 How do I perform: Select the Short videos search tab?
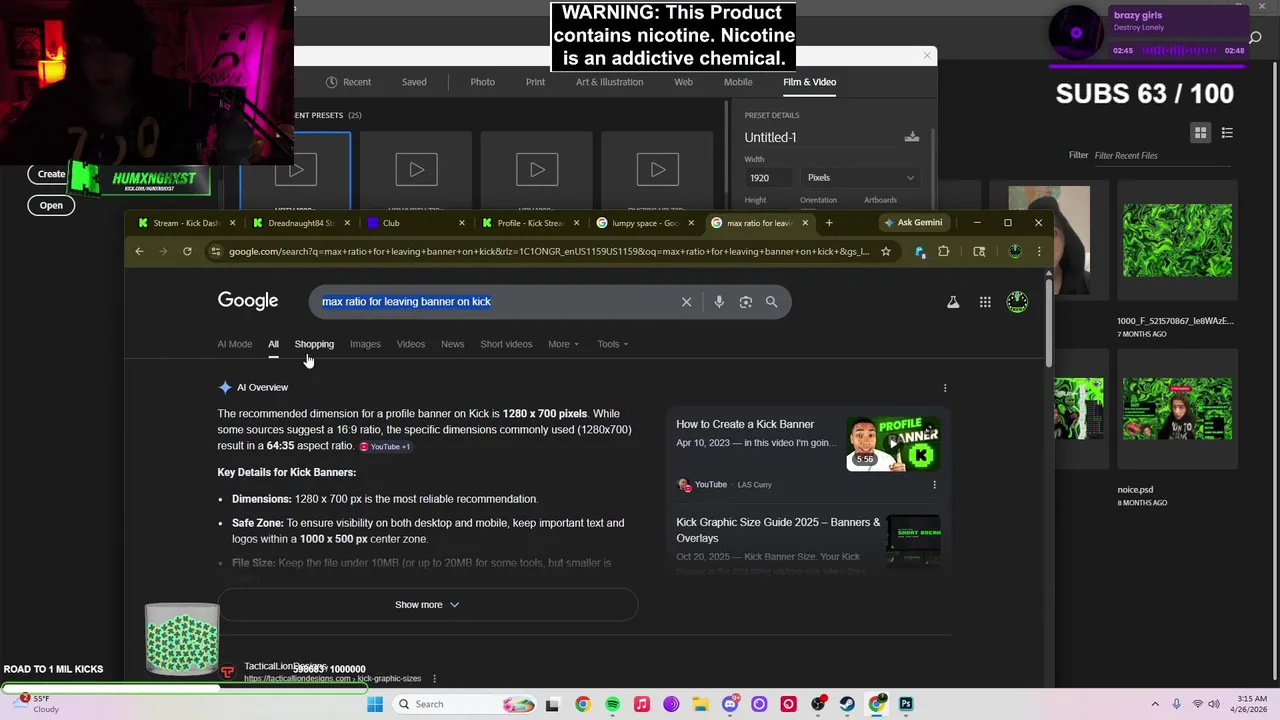coord(506,344)
